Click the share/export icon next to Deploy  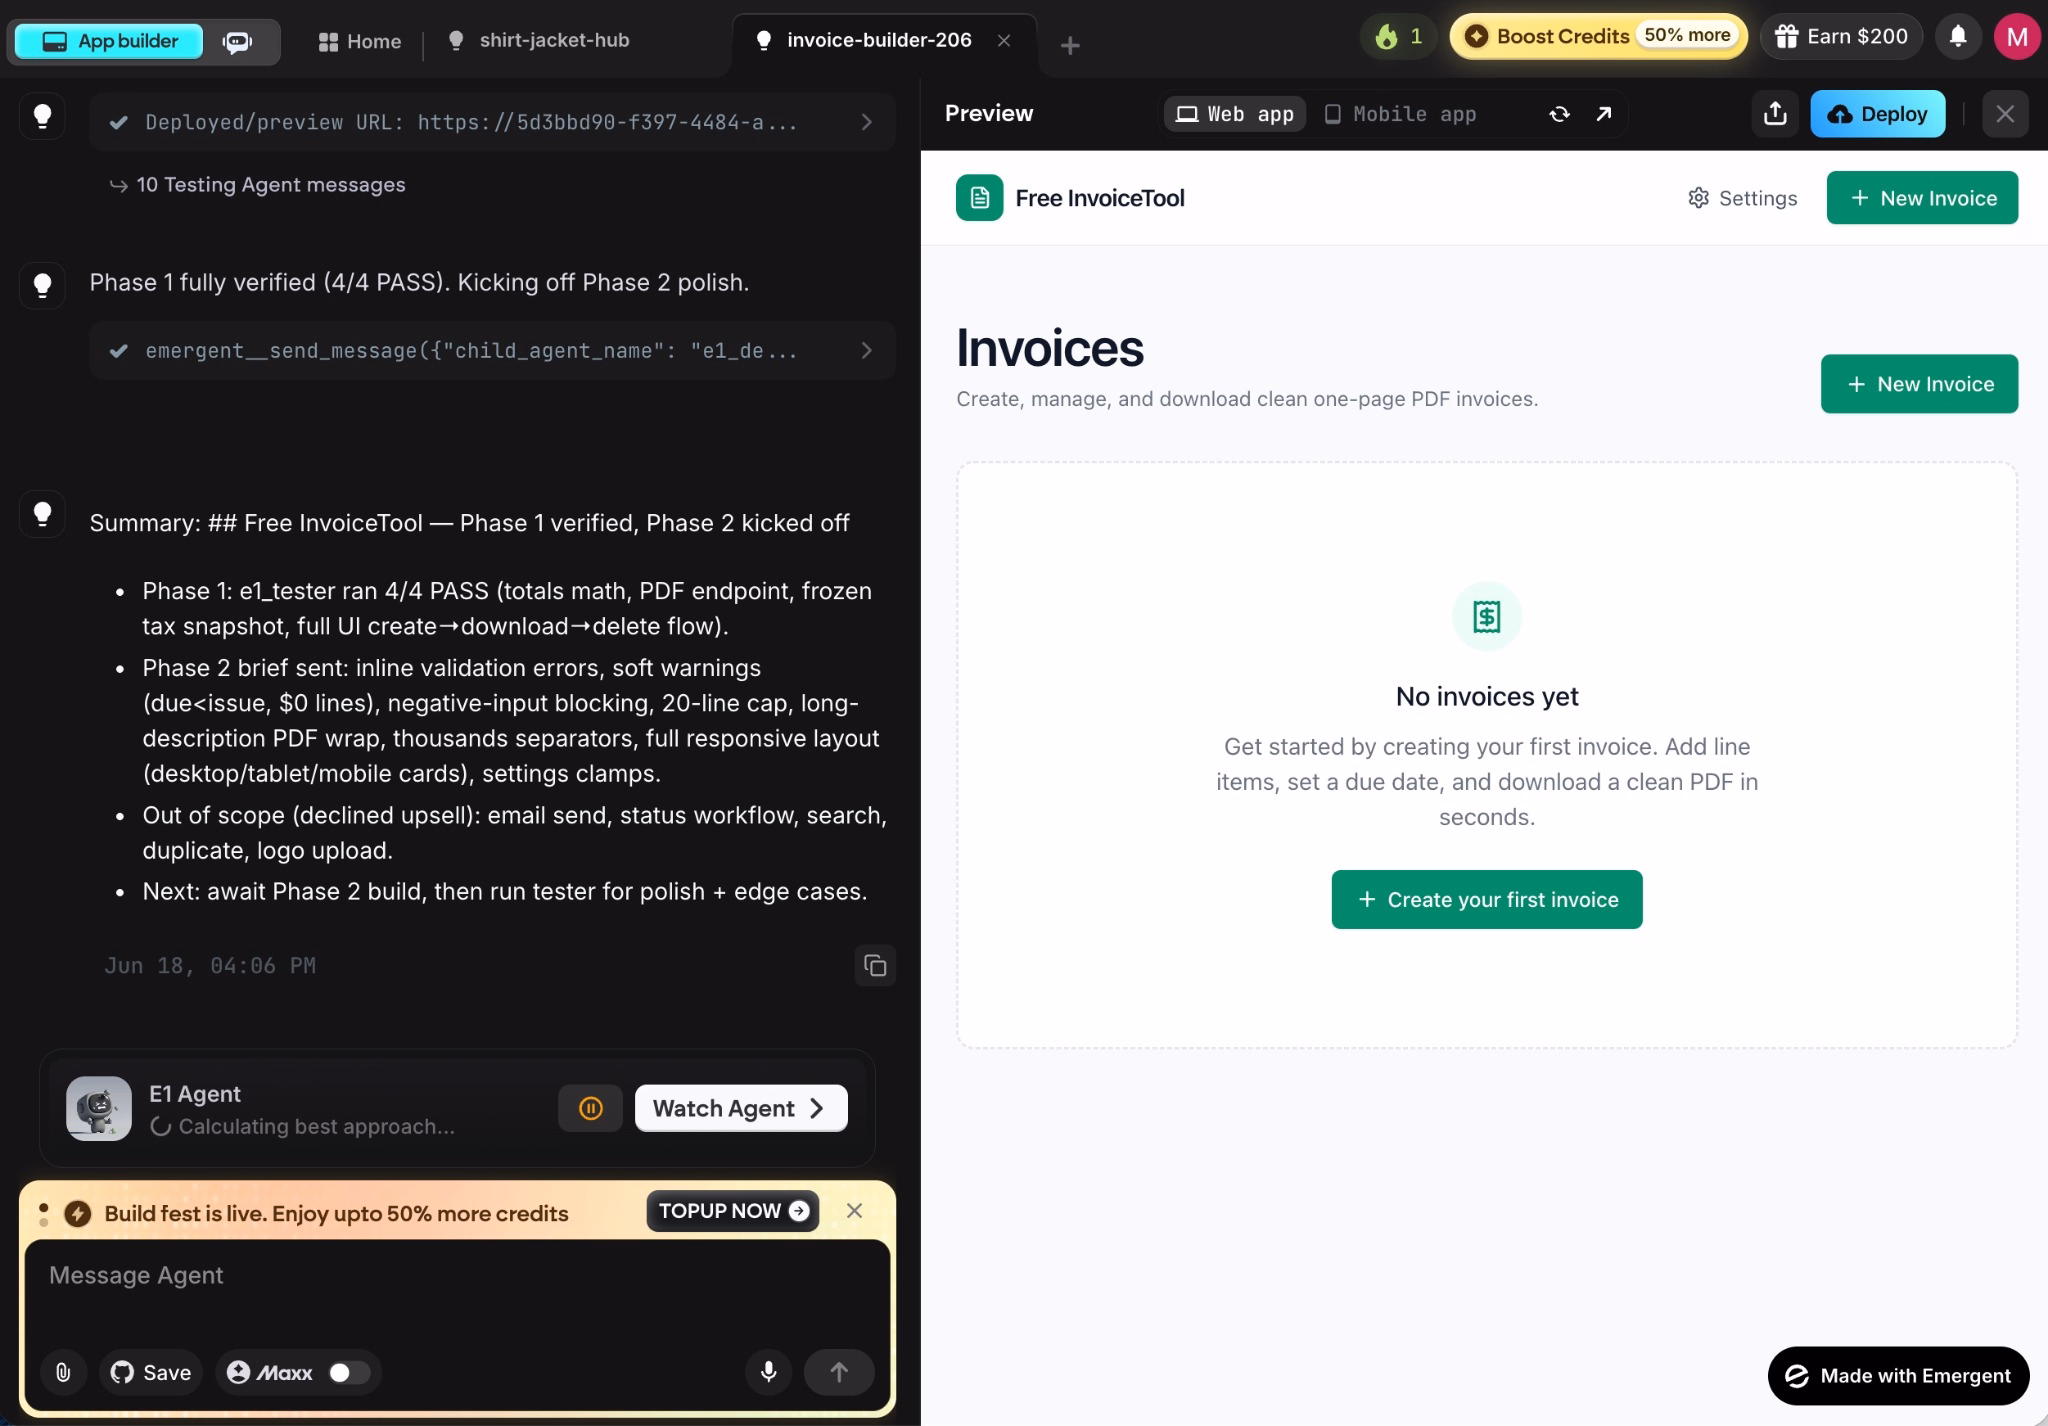tap(1775, 113)
